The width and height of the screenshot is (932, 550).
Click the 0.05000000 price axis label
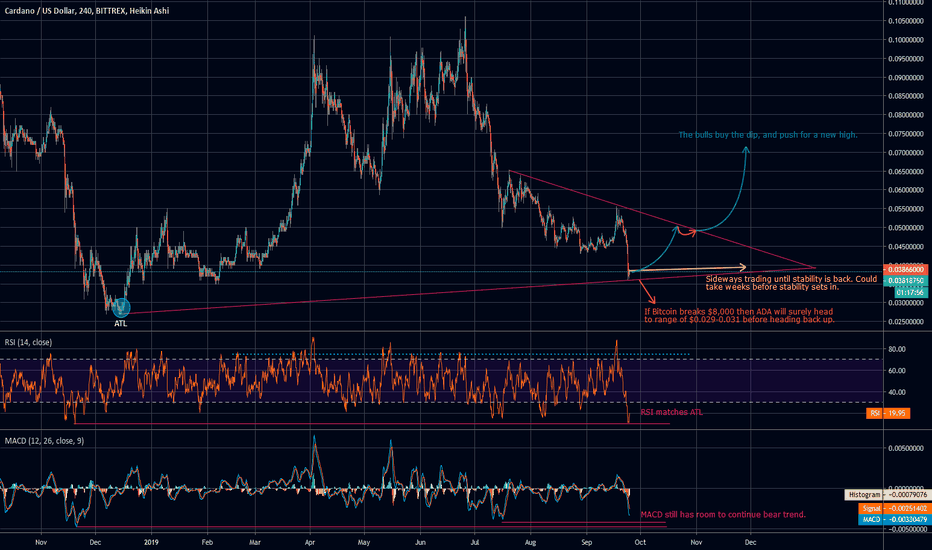pos(906,228)
